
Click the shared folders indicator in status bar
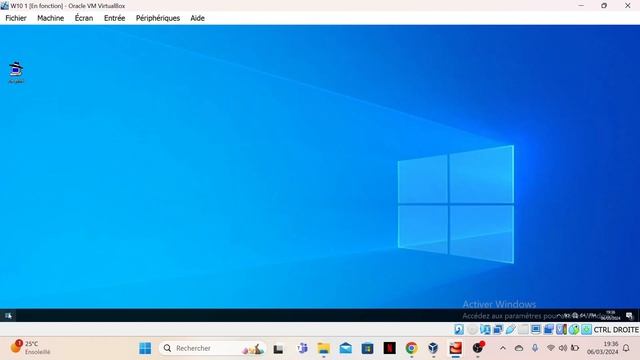(x=523, y=329)
